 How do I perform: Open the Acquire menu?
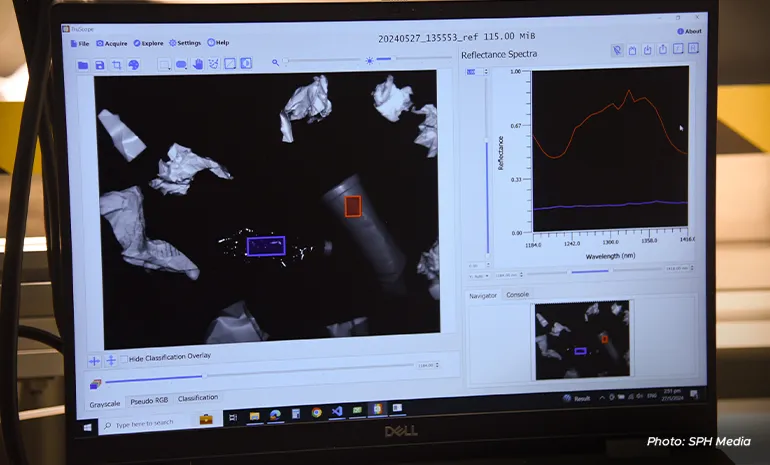tap(111, 44)
